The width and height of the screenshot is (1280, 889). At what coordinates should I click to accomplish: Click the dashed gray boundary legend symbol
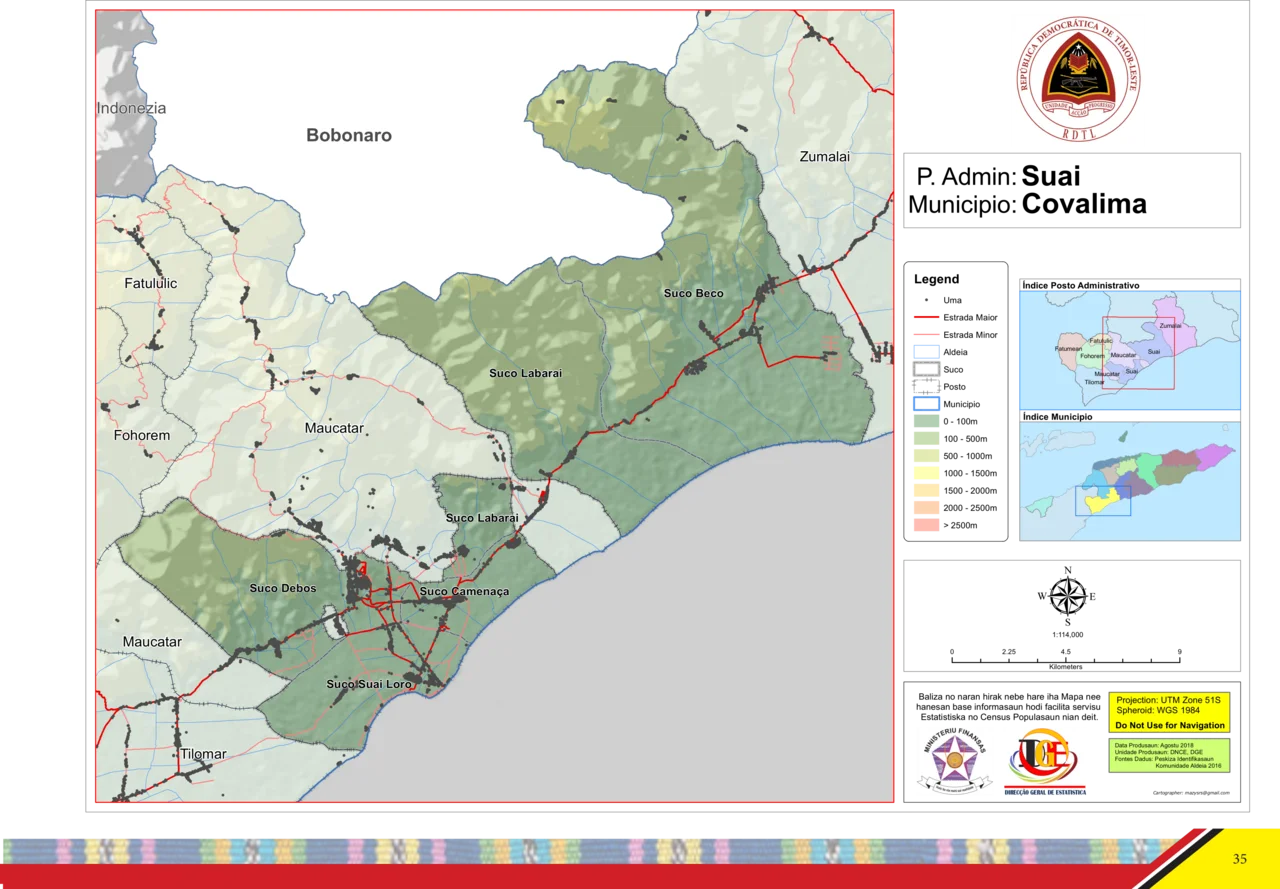[x=927, y=369]
